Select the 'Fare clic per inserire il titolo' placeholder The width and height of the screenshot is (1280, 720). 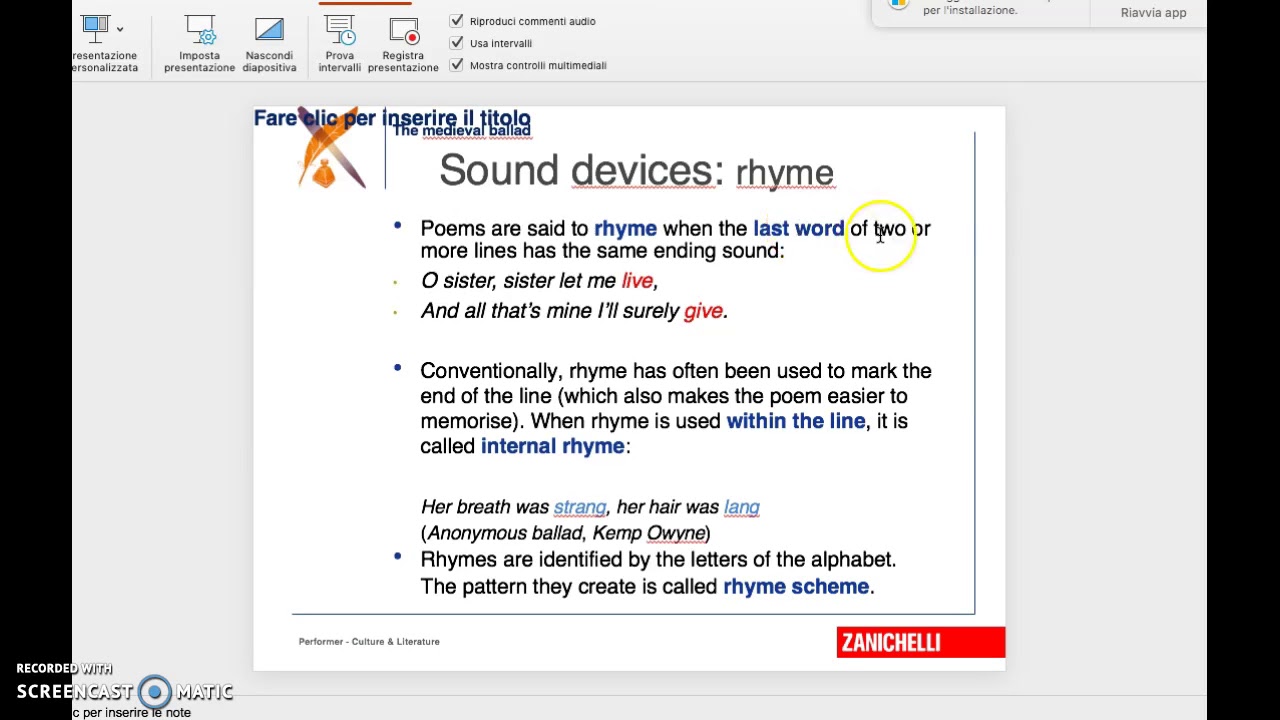392,118
